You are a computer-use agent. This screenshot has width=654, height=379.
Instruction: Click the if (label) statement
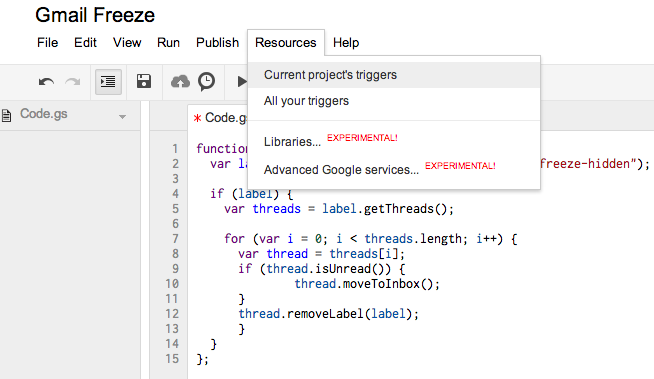pos(252,193)
